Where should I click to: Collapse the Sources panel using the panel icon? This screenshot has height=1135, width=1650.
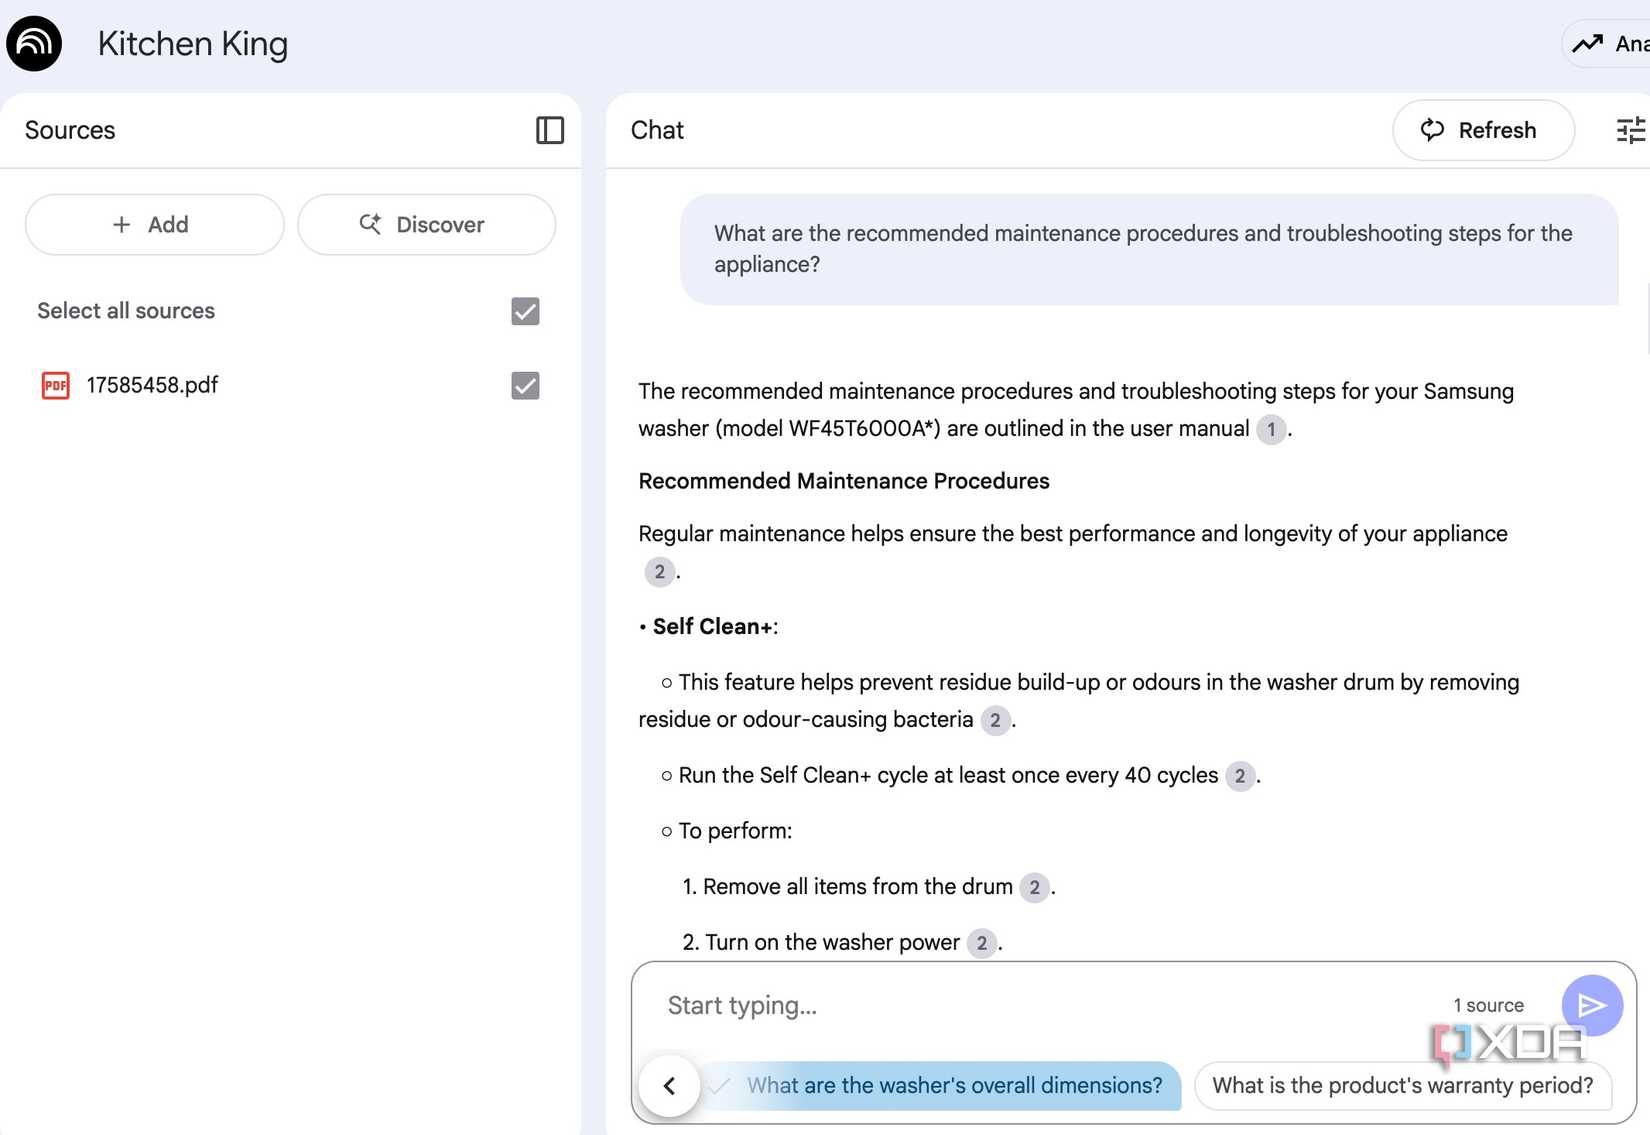pyautogui.click(x=549, y=130)
